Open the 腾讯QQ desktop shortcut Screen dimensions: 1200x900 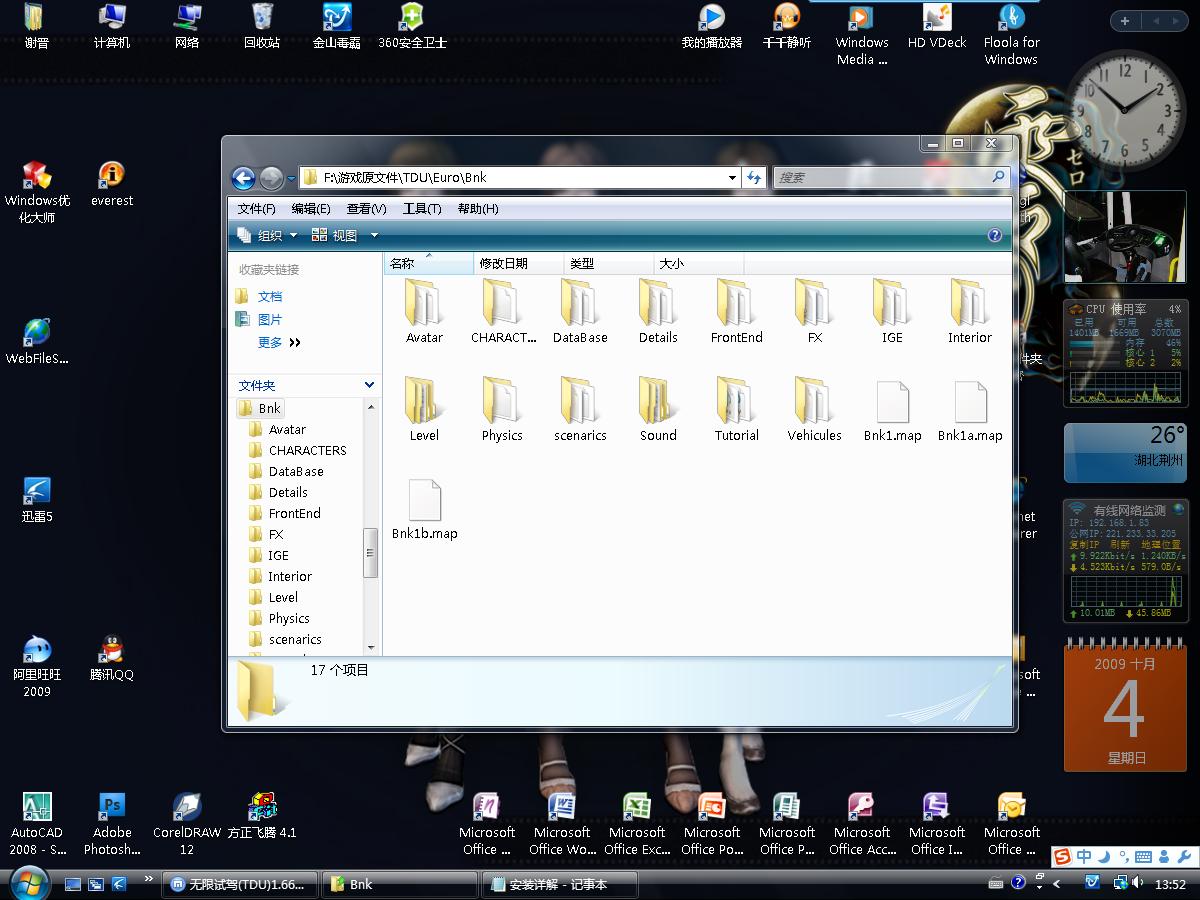point(112,650)
